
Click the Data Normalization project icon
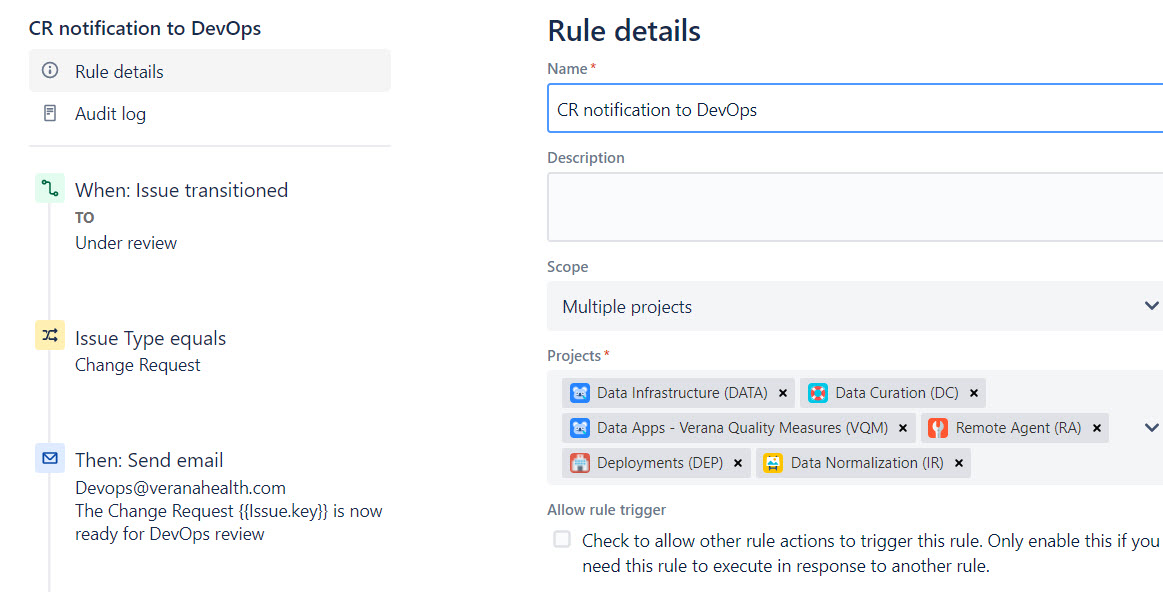(773, 462)
